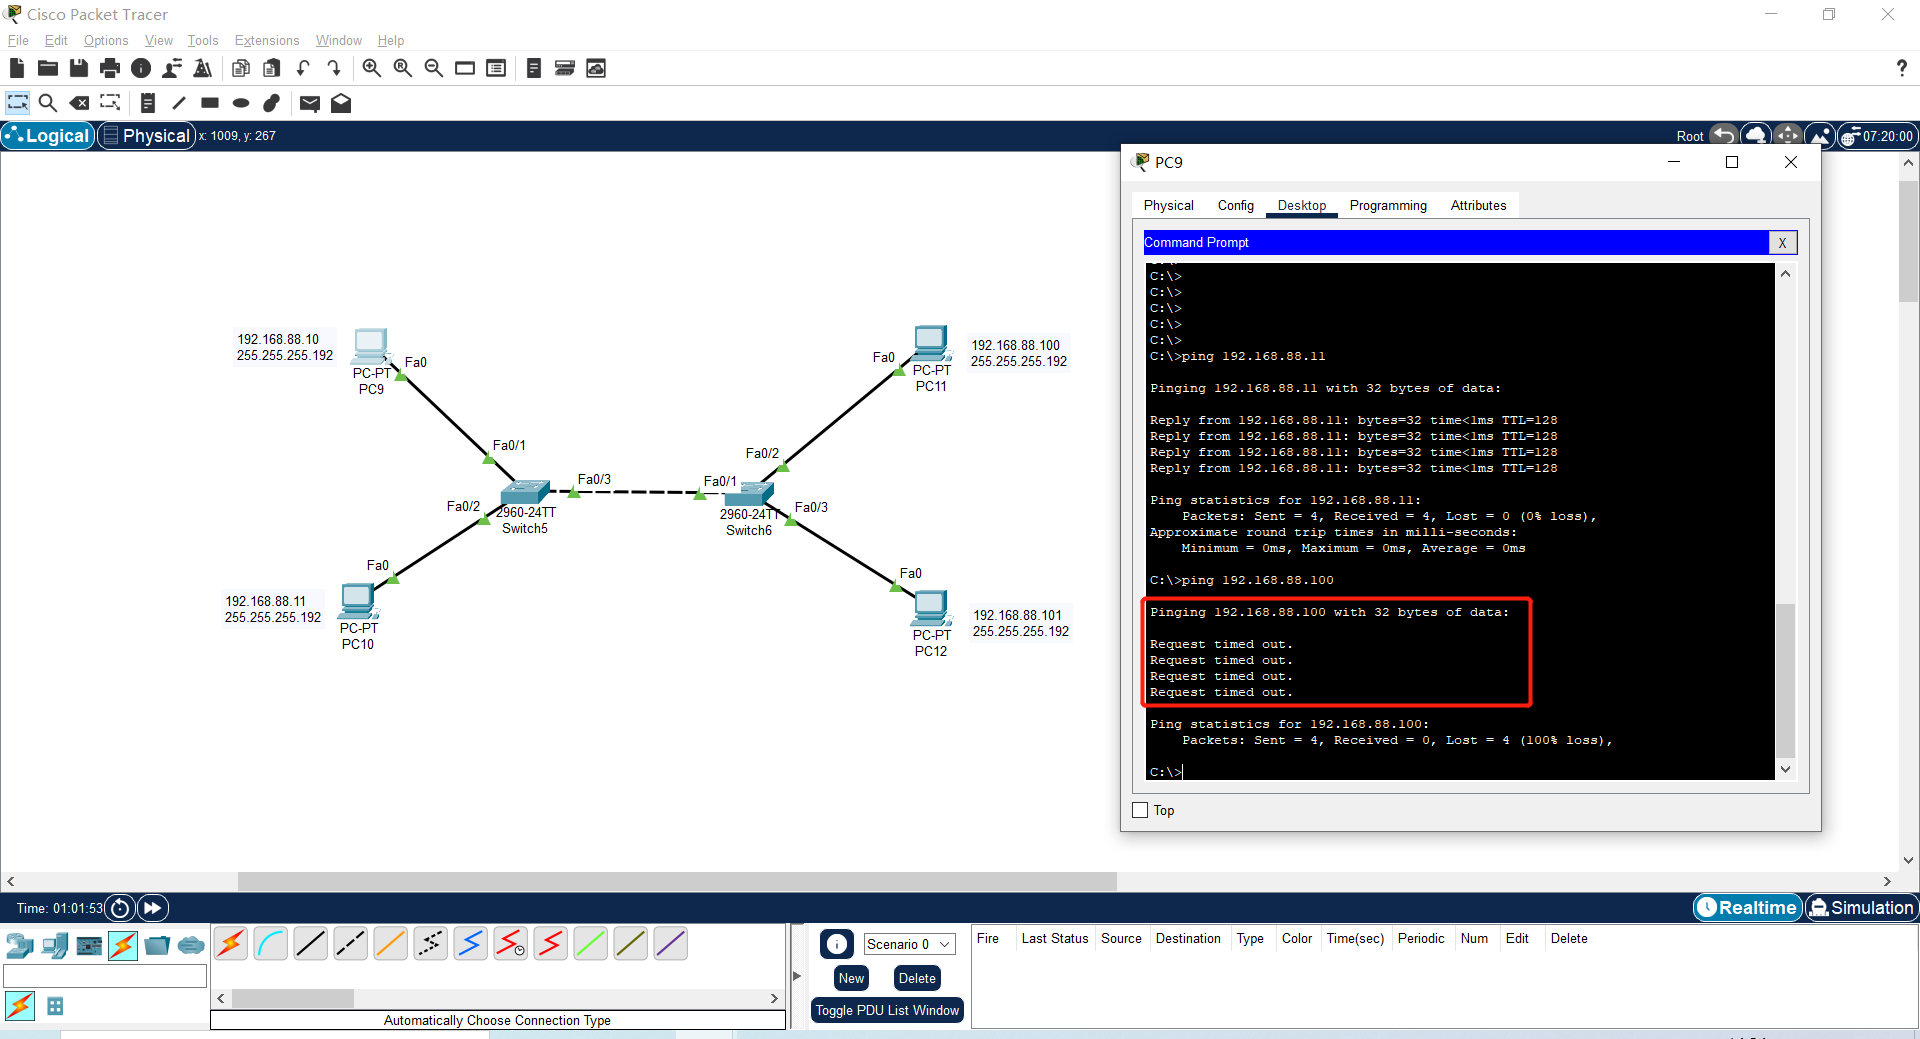Click scenario info icon
Image resolution: width=1920 pixels, height=1039 pixels.
tap(836, 944)
